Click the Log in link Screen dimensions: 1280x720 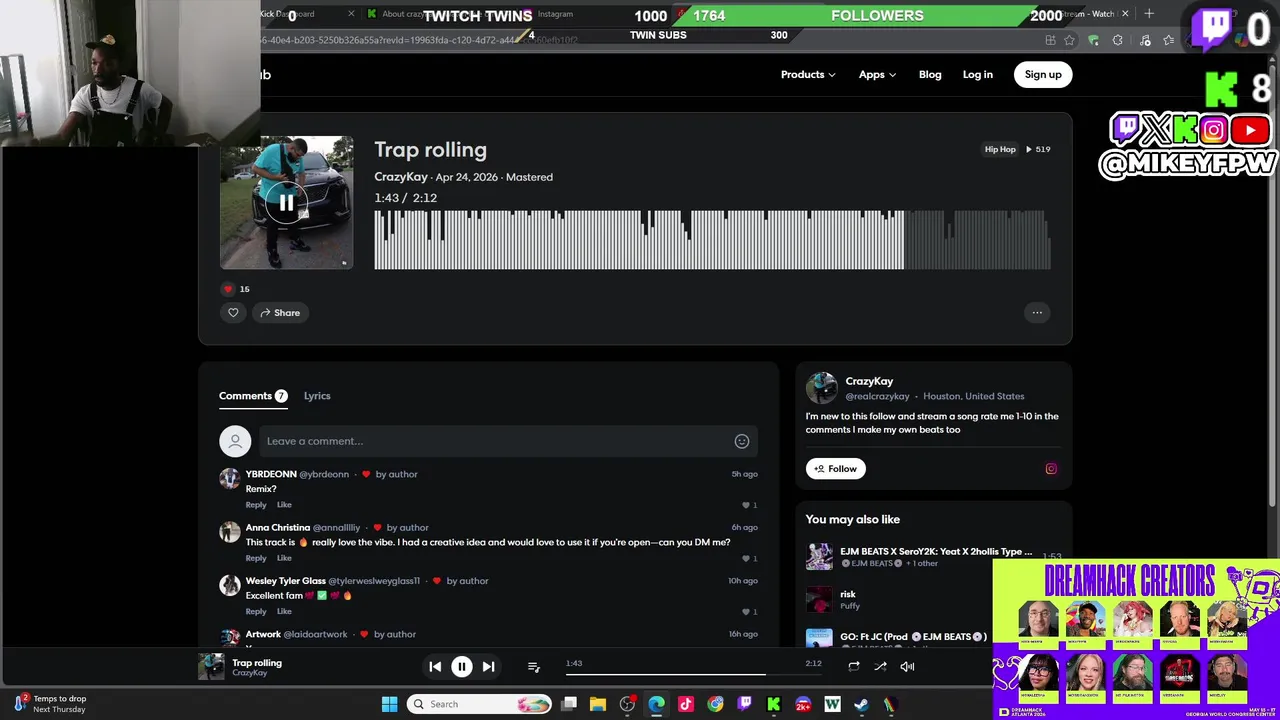(977, 75)
